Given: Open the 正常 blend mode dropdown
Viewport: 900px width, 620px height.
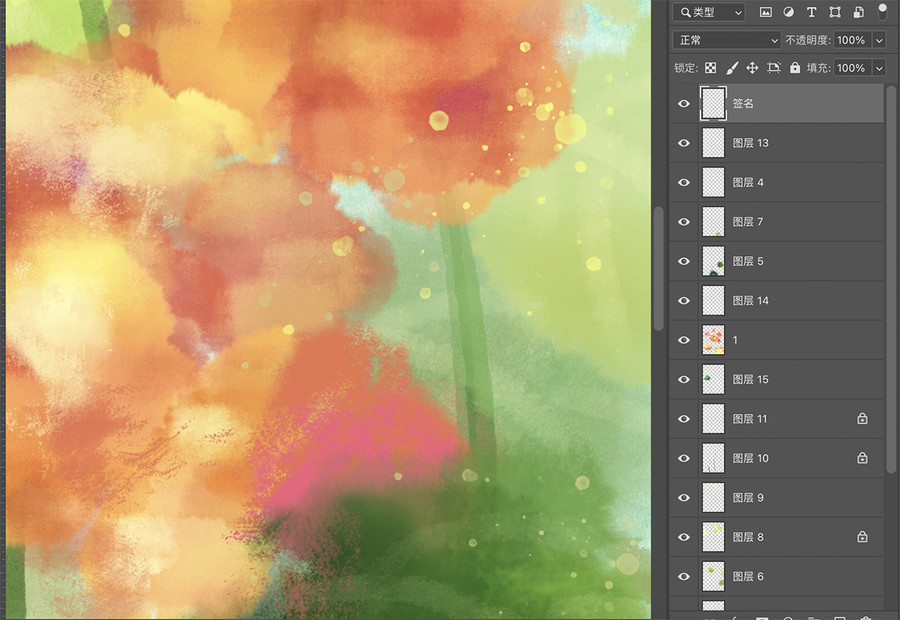Looking at the screenshot, I should 727,40.
